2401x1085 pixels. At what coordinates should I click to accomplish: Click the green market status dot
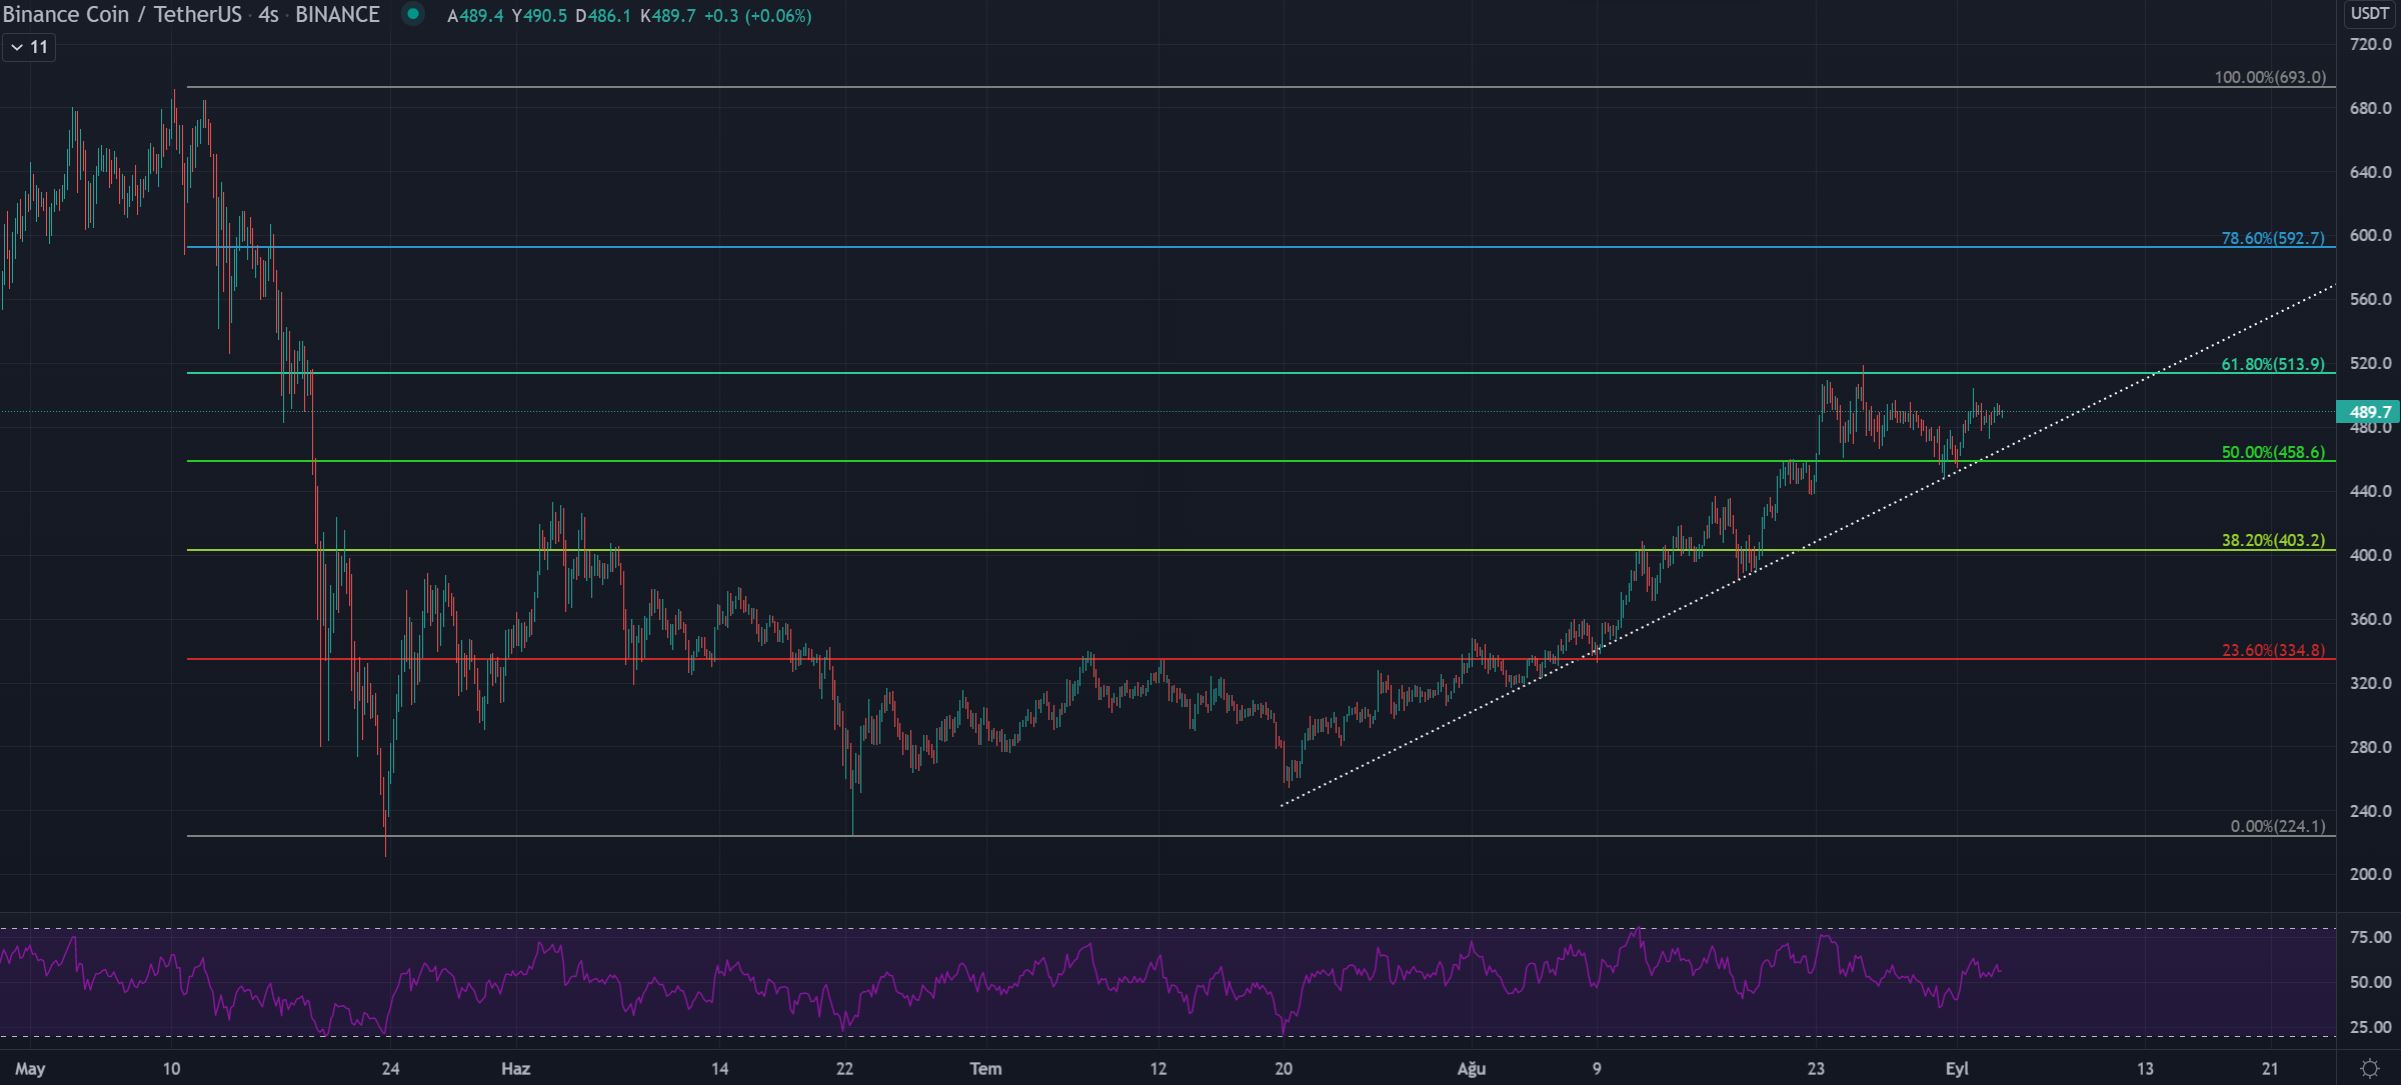click(413, 14)
